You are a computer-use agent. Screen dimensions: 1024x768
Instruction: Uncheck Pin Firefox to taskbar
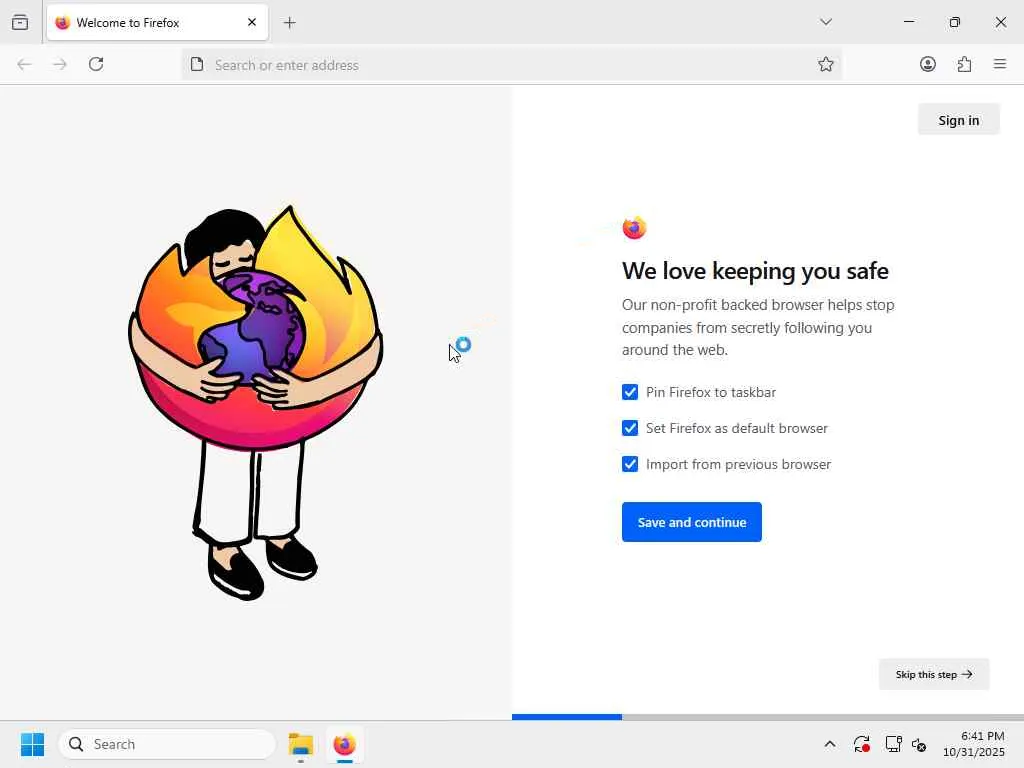[x=630, y=392]
